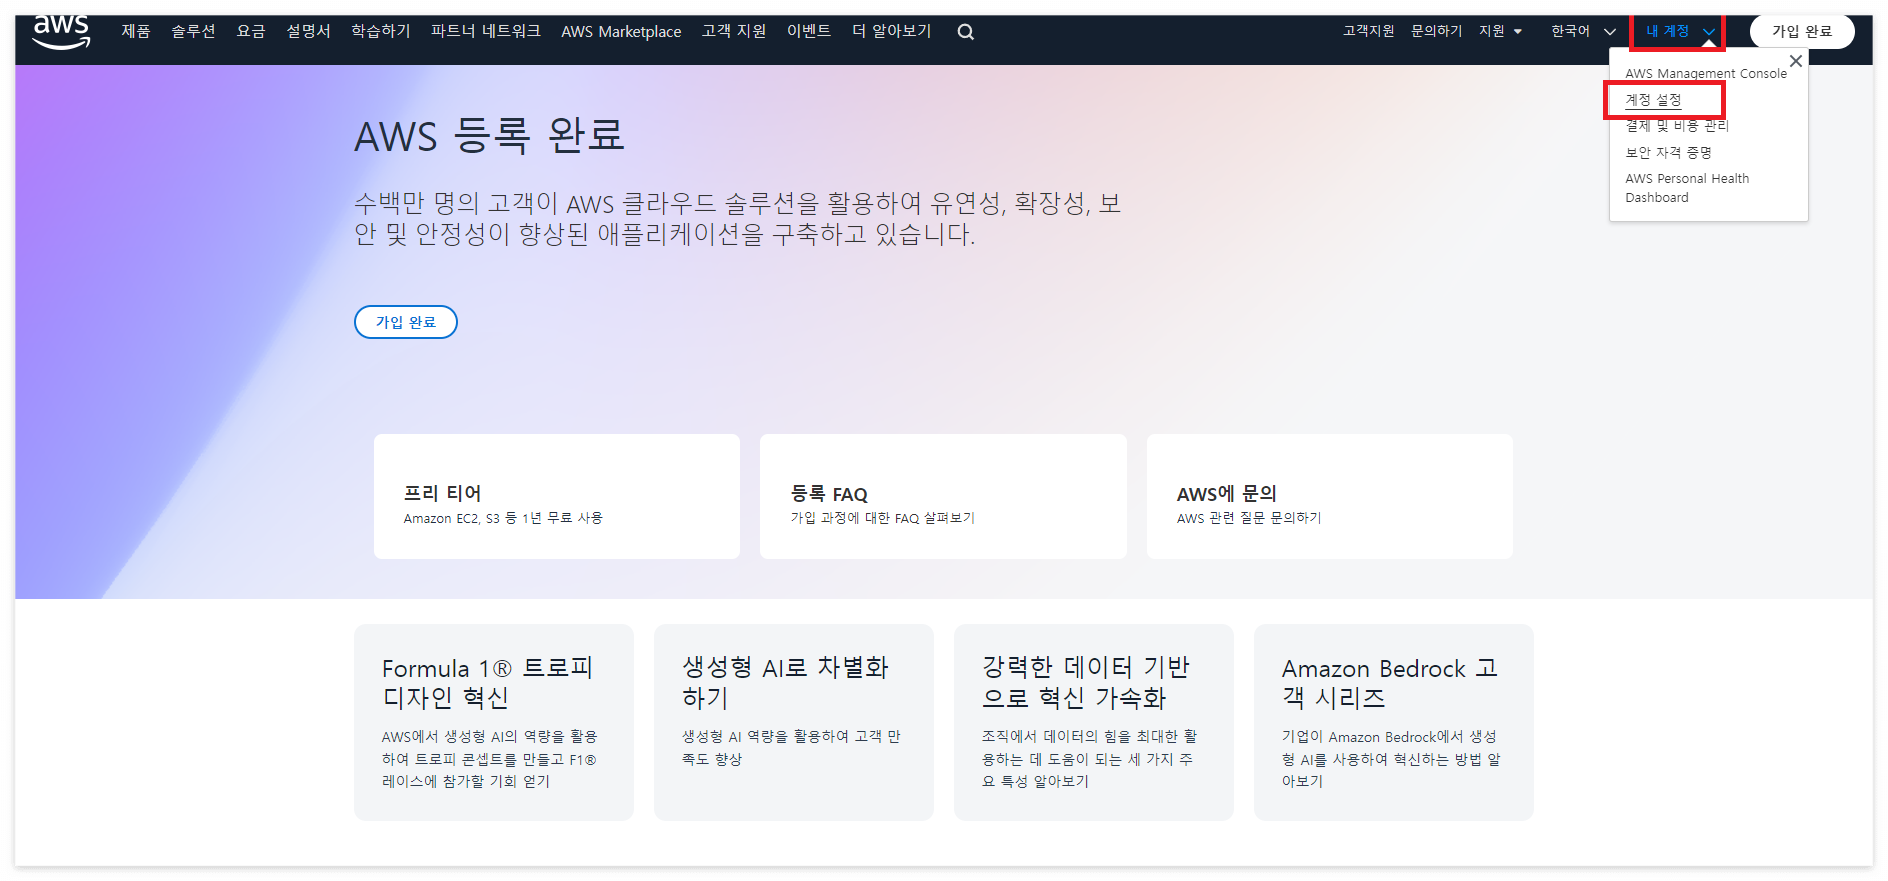Viewport: 1888px width, 881px height.
Task: Select 보안 자격 증명 in the account menu
Action: coord(1668,152)
